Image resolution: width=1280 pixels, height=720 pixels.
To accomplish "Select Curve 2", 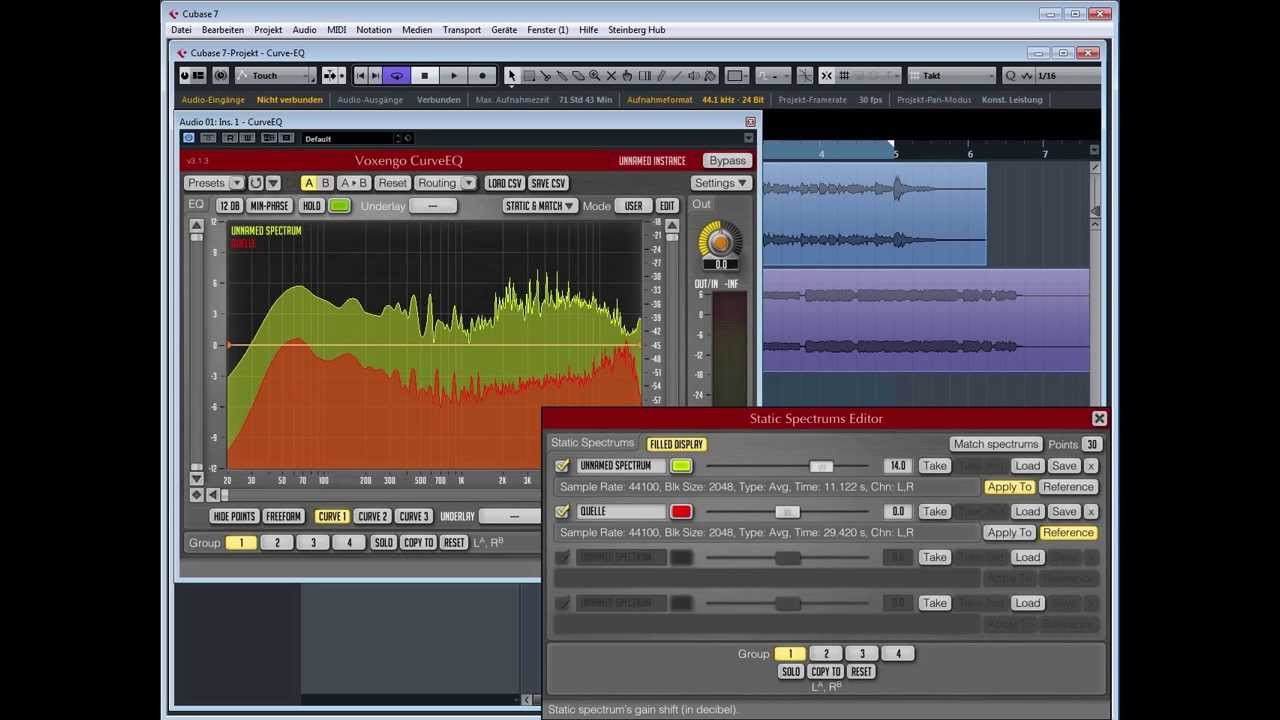I will (372, 516).
